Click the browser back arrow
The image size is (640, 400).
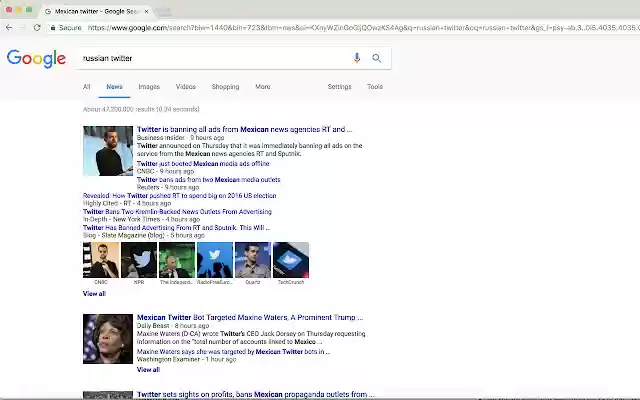tap(9, 28)
